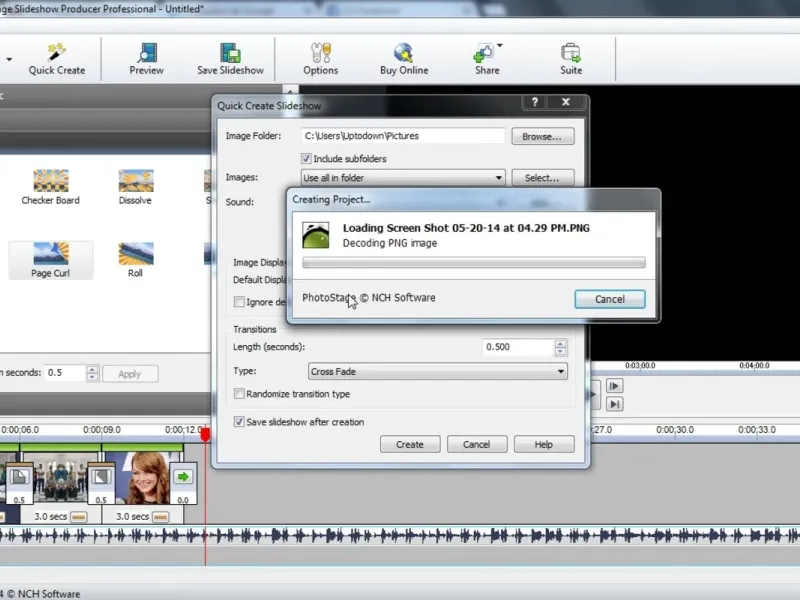Click the Share icon's dropdown arrow
Image resolution: width=800 pixels, height=600 pixels.
[x=500, y=45]
